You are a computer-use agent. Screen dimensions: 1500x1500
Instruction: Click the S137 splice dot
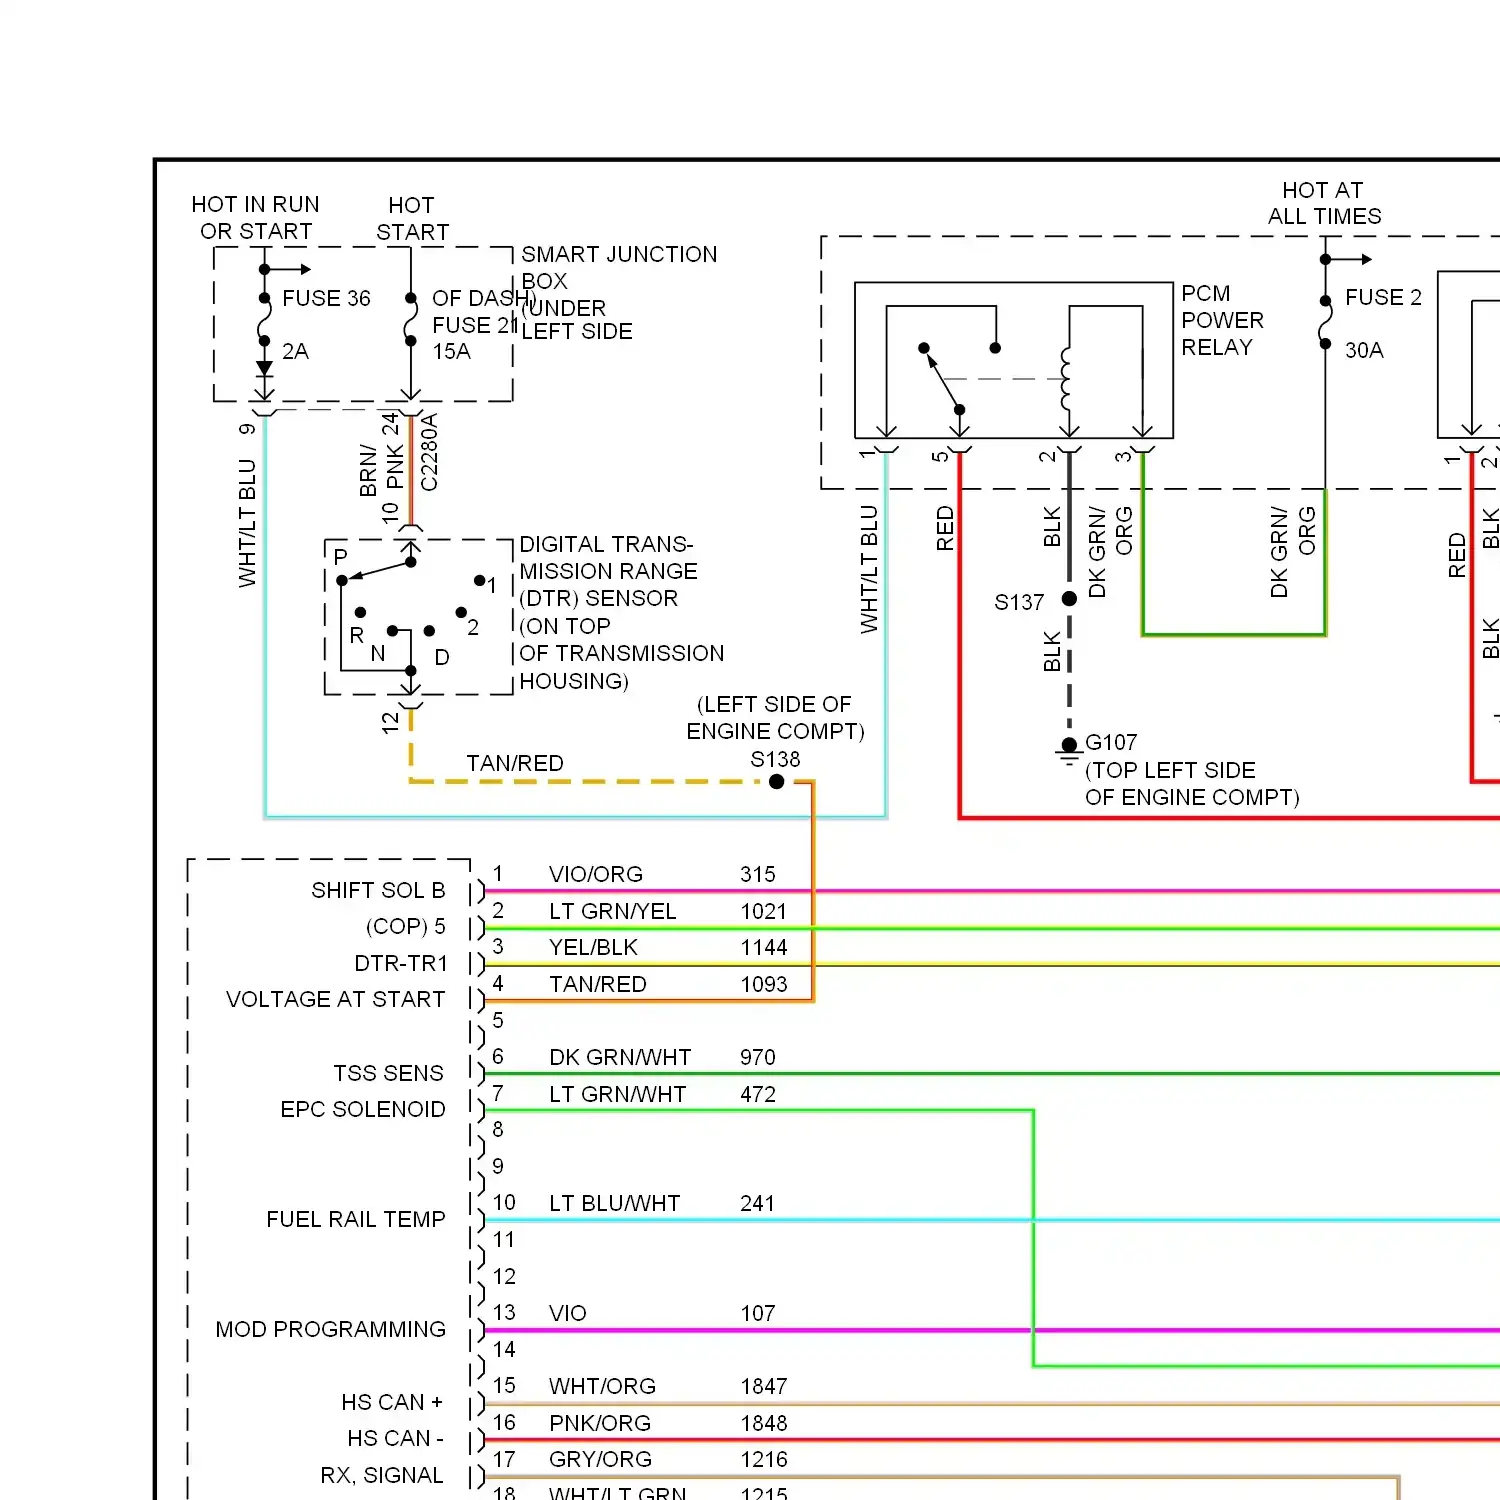coord(1069,599)
